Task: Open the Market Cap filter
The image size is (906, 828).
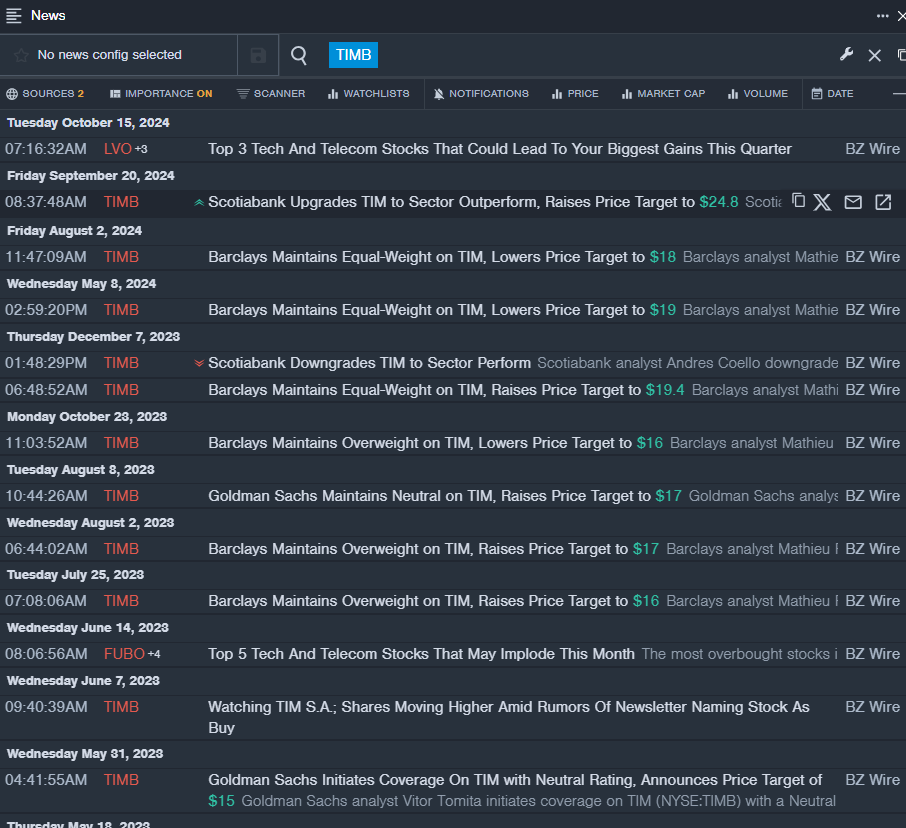Action: pos(663,94)
